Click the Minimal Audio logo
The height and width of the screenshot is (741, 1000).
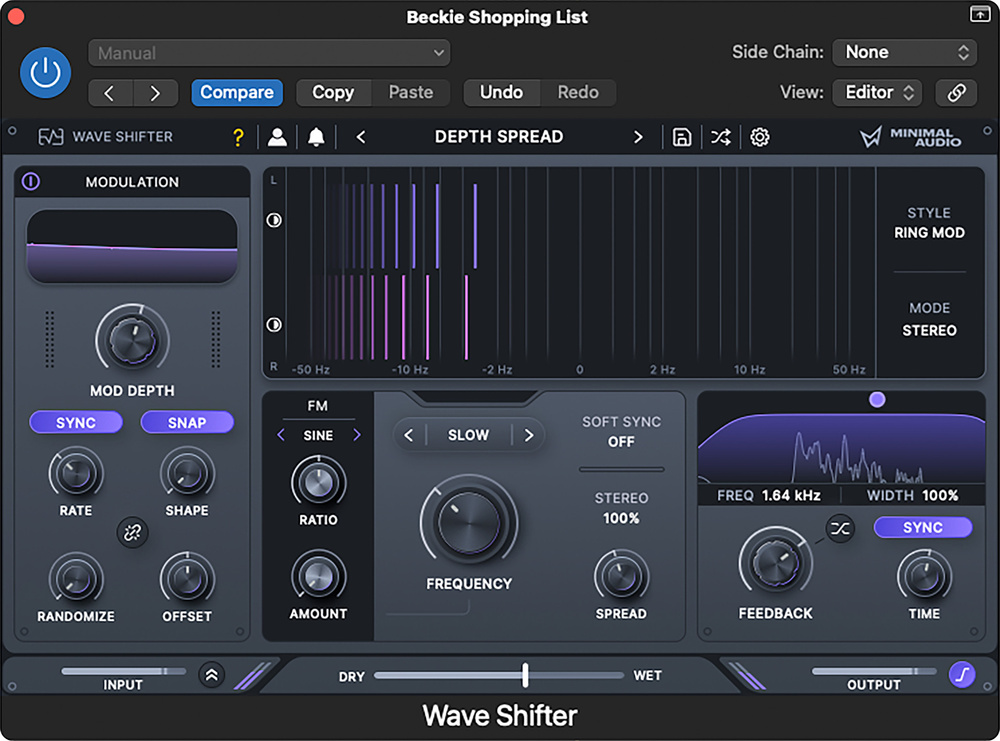(910, 136)
